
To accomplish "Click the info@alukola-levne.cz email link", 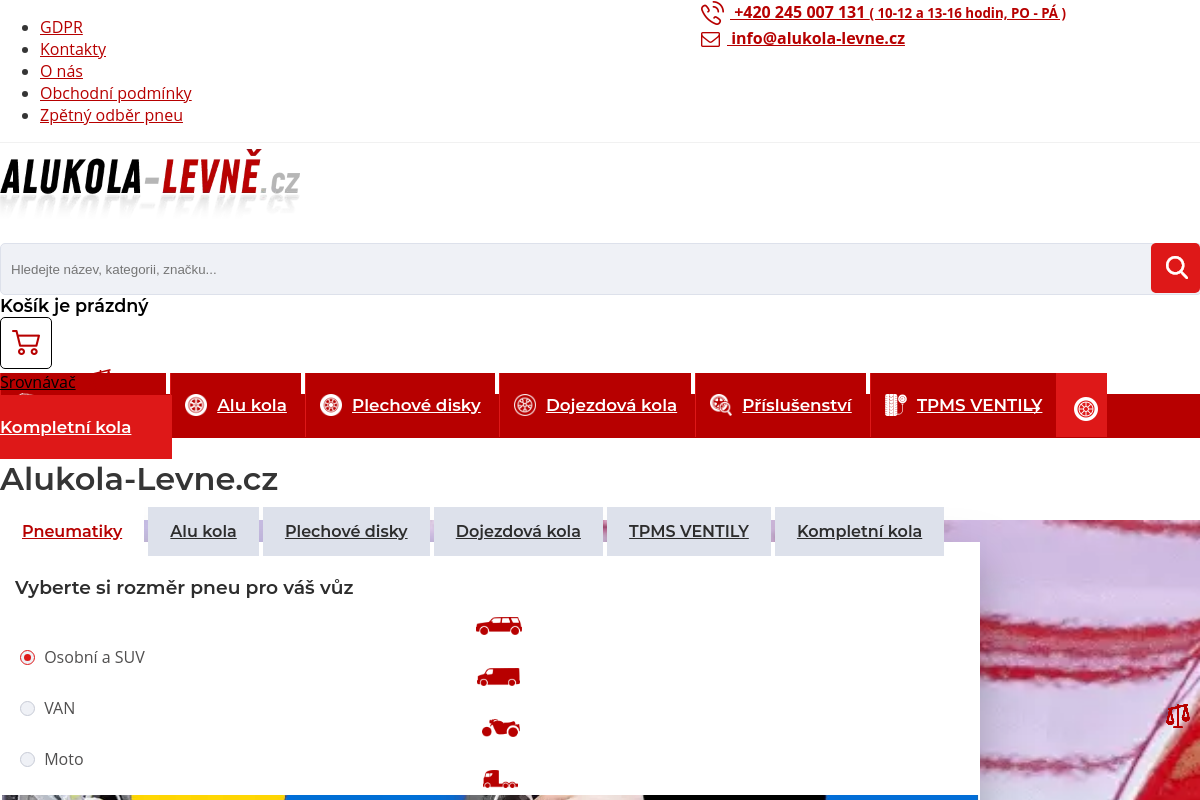I will [818, 39].
